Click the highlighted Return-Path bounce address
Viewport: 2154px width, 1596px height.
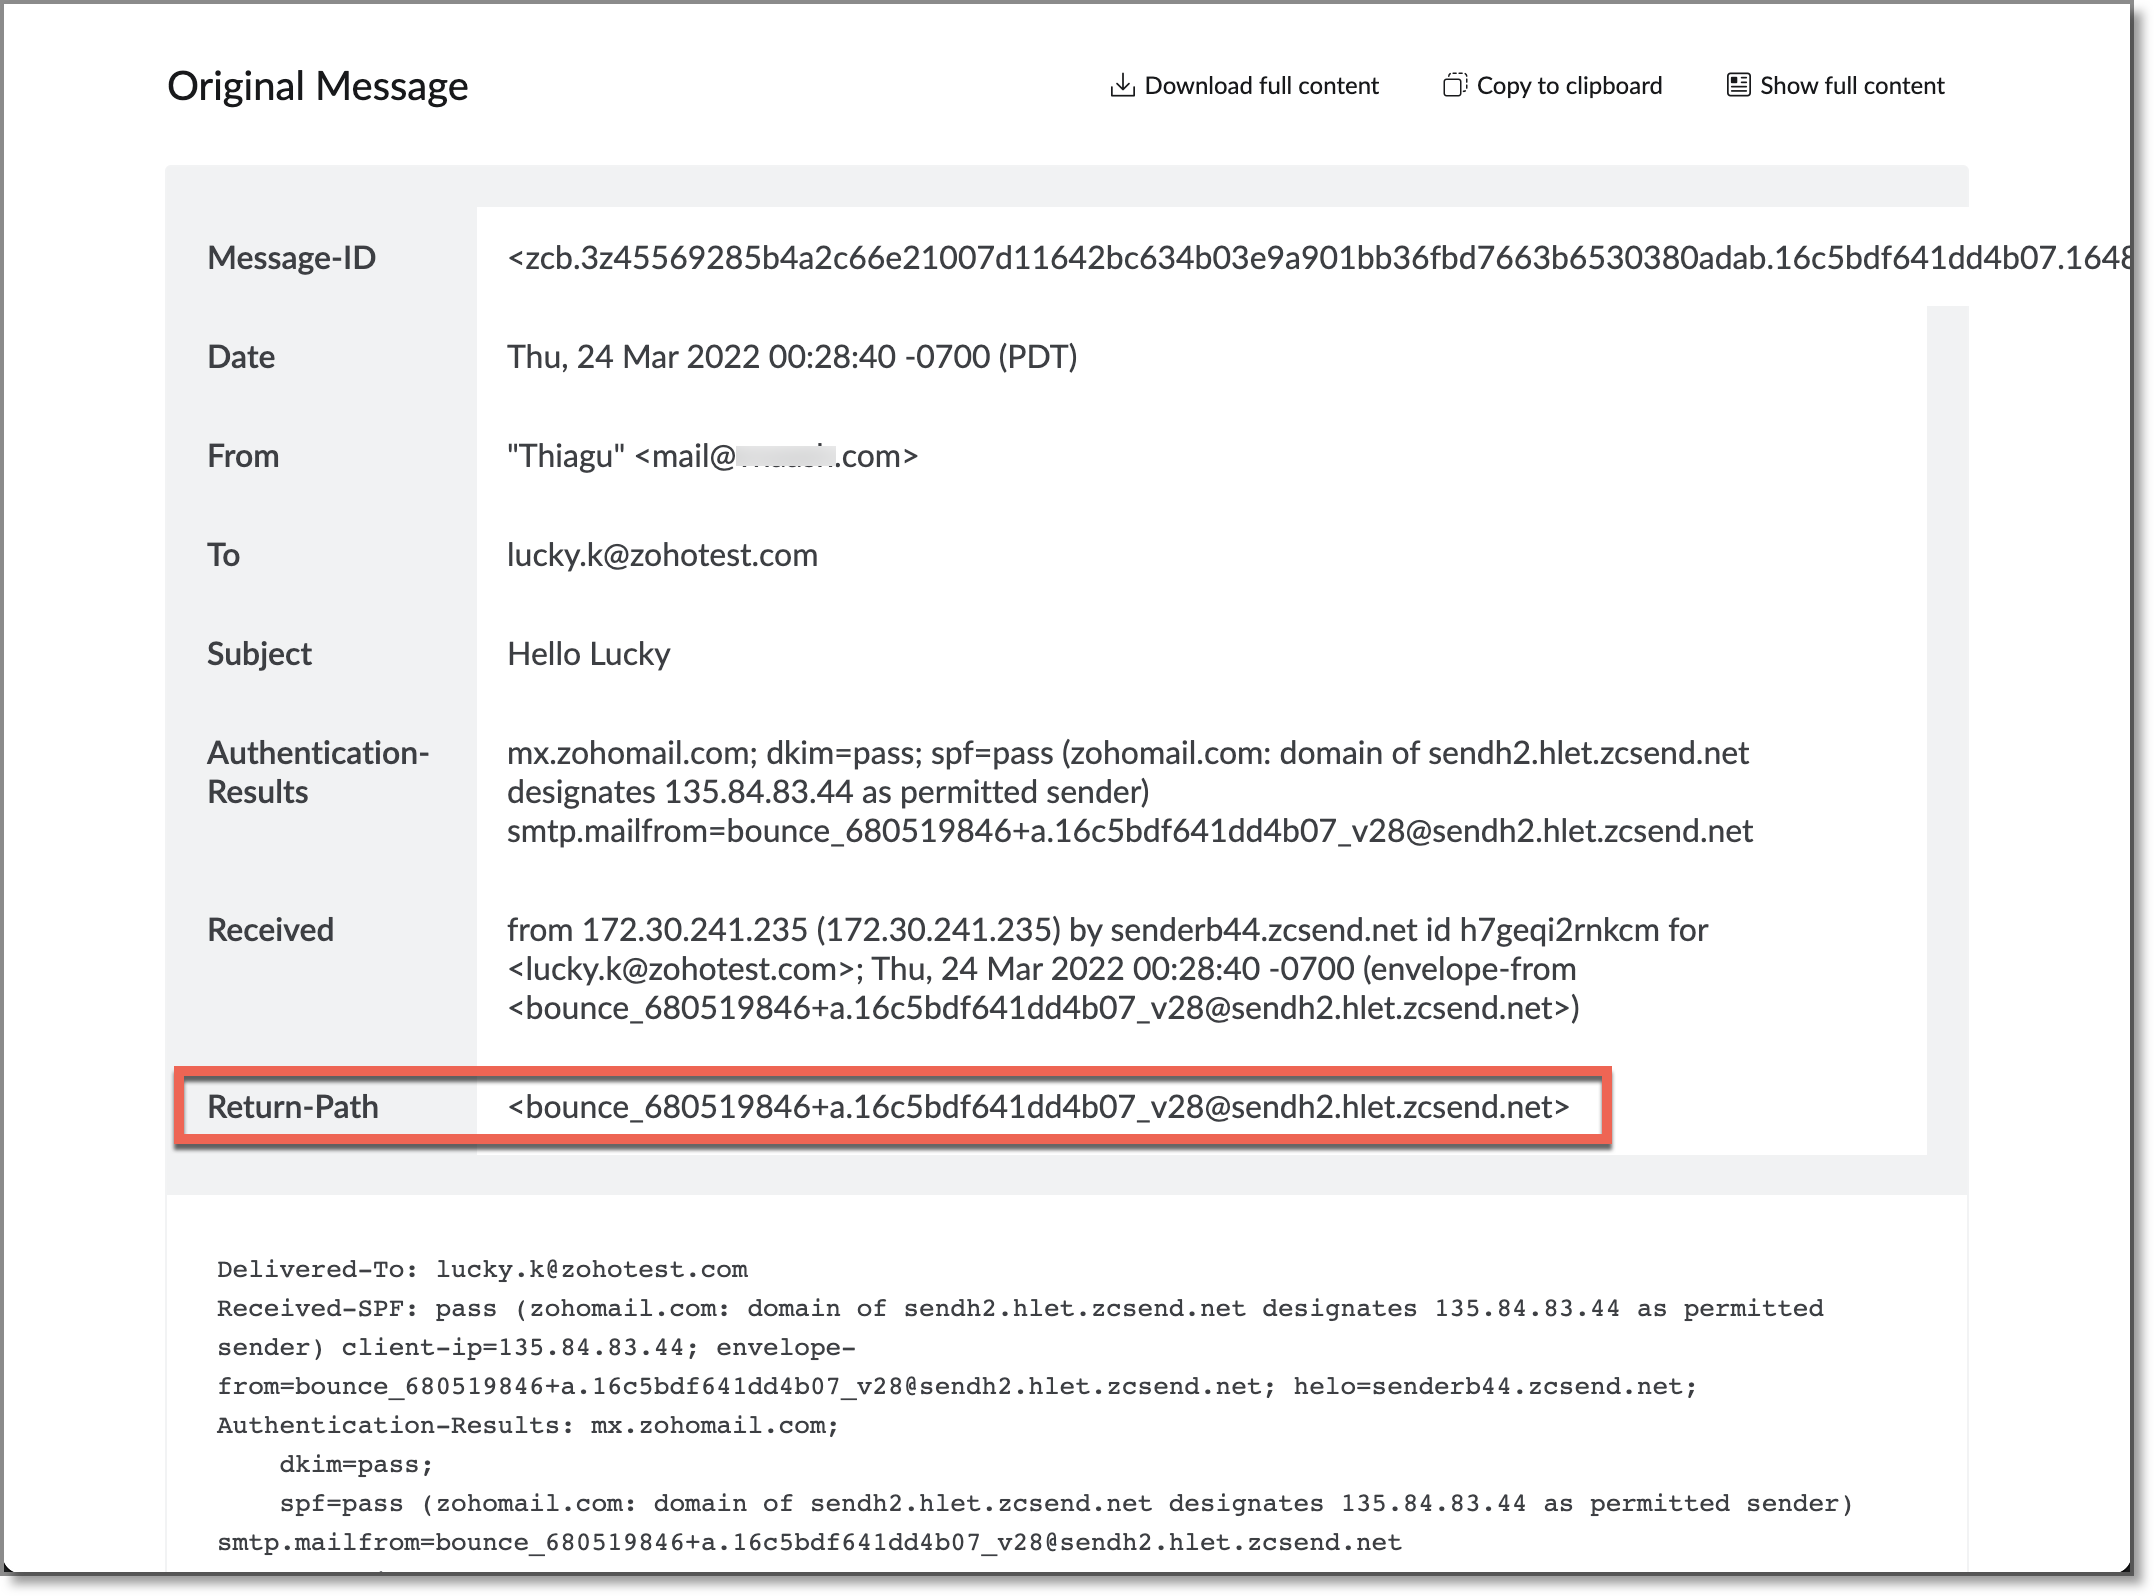tap(1038, 1107)
